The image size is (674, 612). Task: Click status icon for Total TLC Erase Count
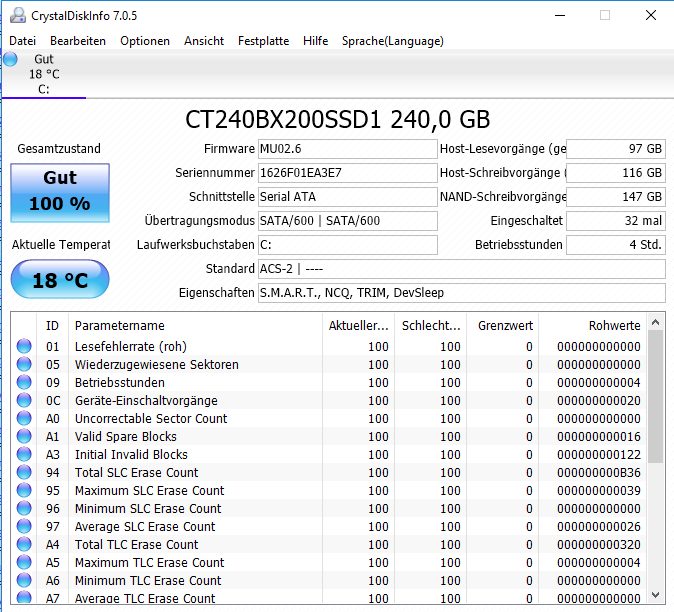coord(24,545)
